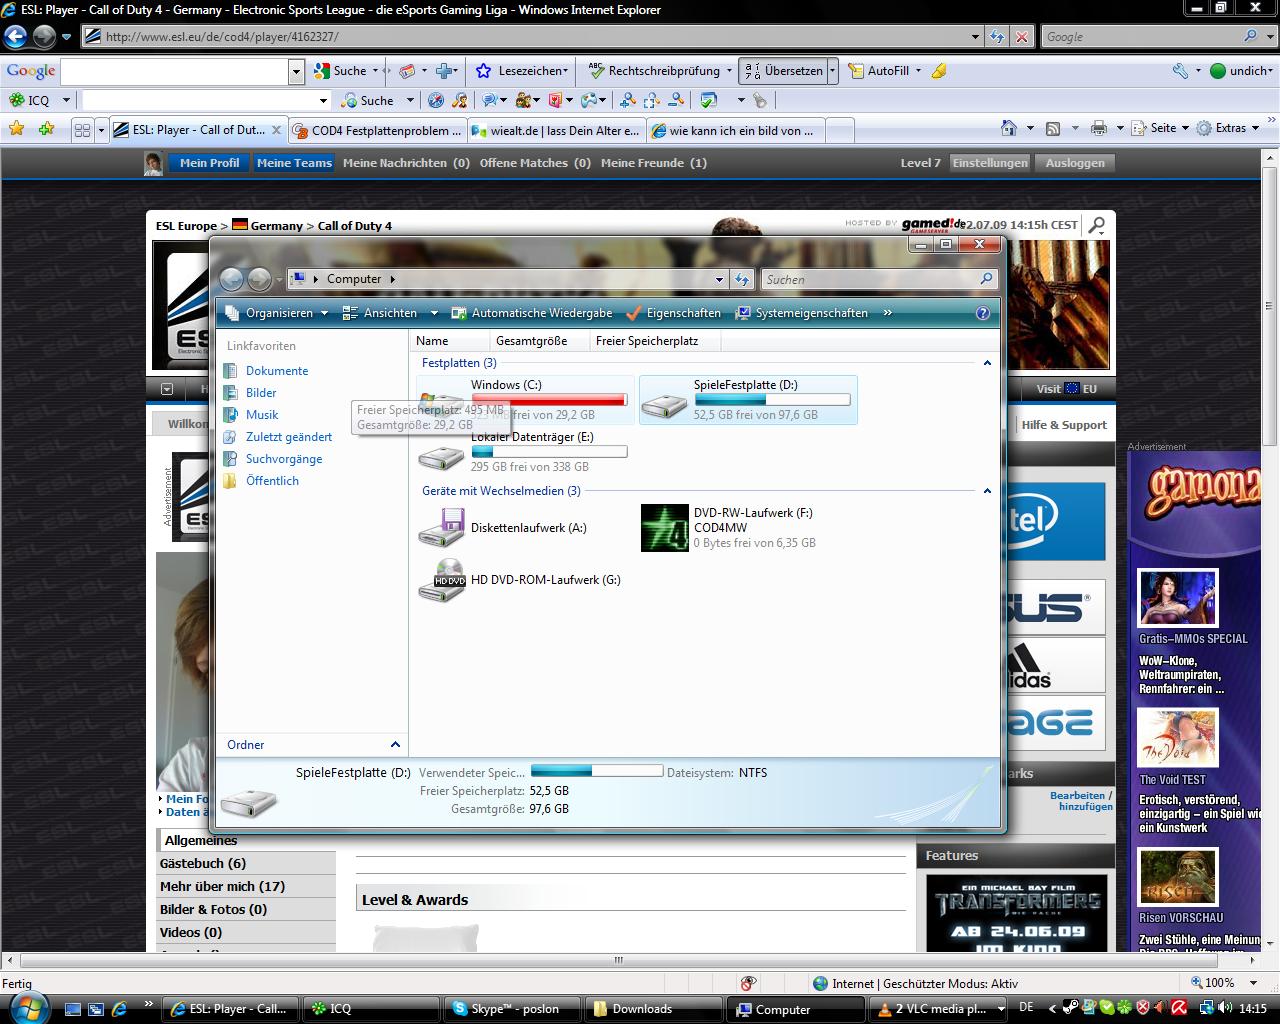The image size is (1280, 1024).
Task: Click Automatische Wiedergabe toolbar item
Action: point(532,313)
